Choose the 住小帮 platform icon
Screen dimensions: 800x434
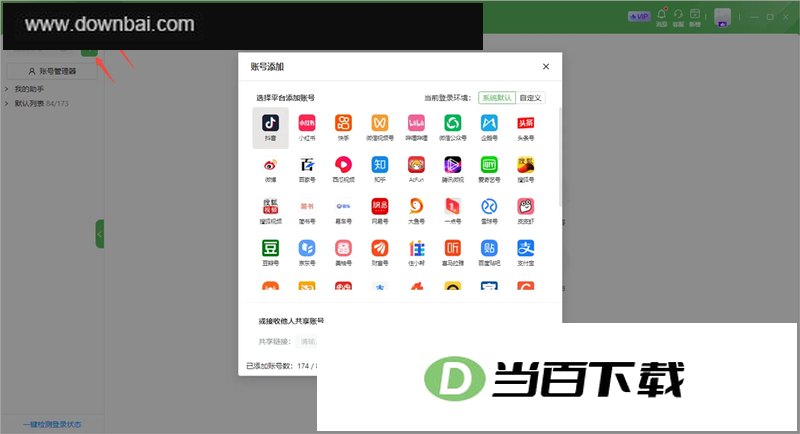coord(416,248)
